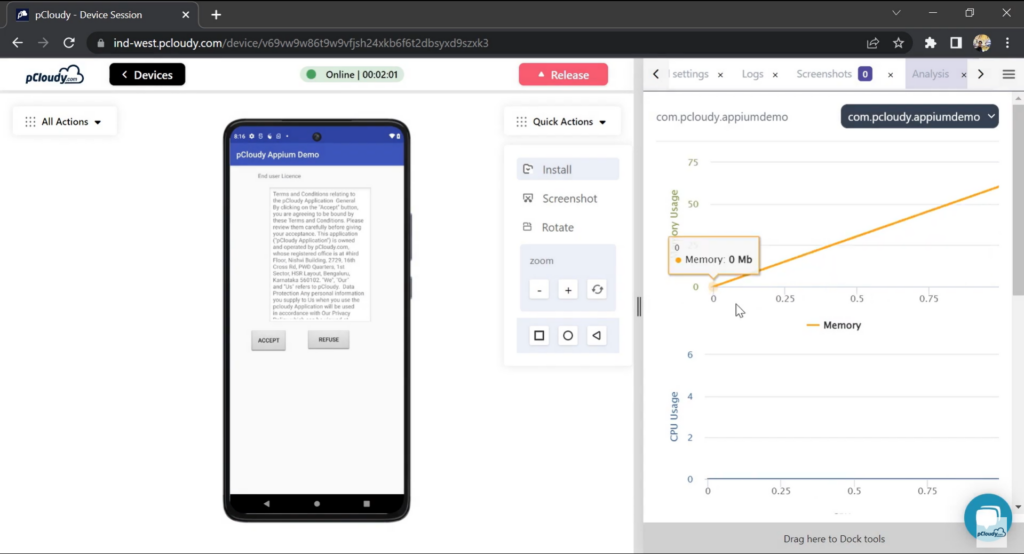Switch to the Logs tab
The width and height of the screenshot is (1024, 554).
pos(752,74)
